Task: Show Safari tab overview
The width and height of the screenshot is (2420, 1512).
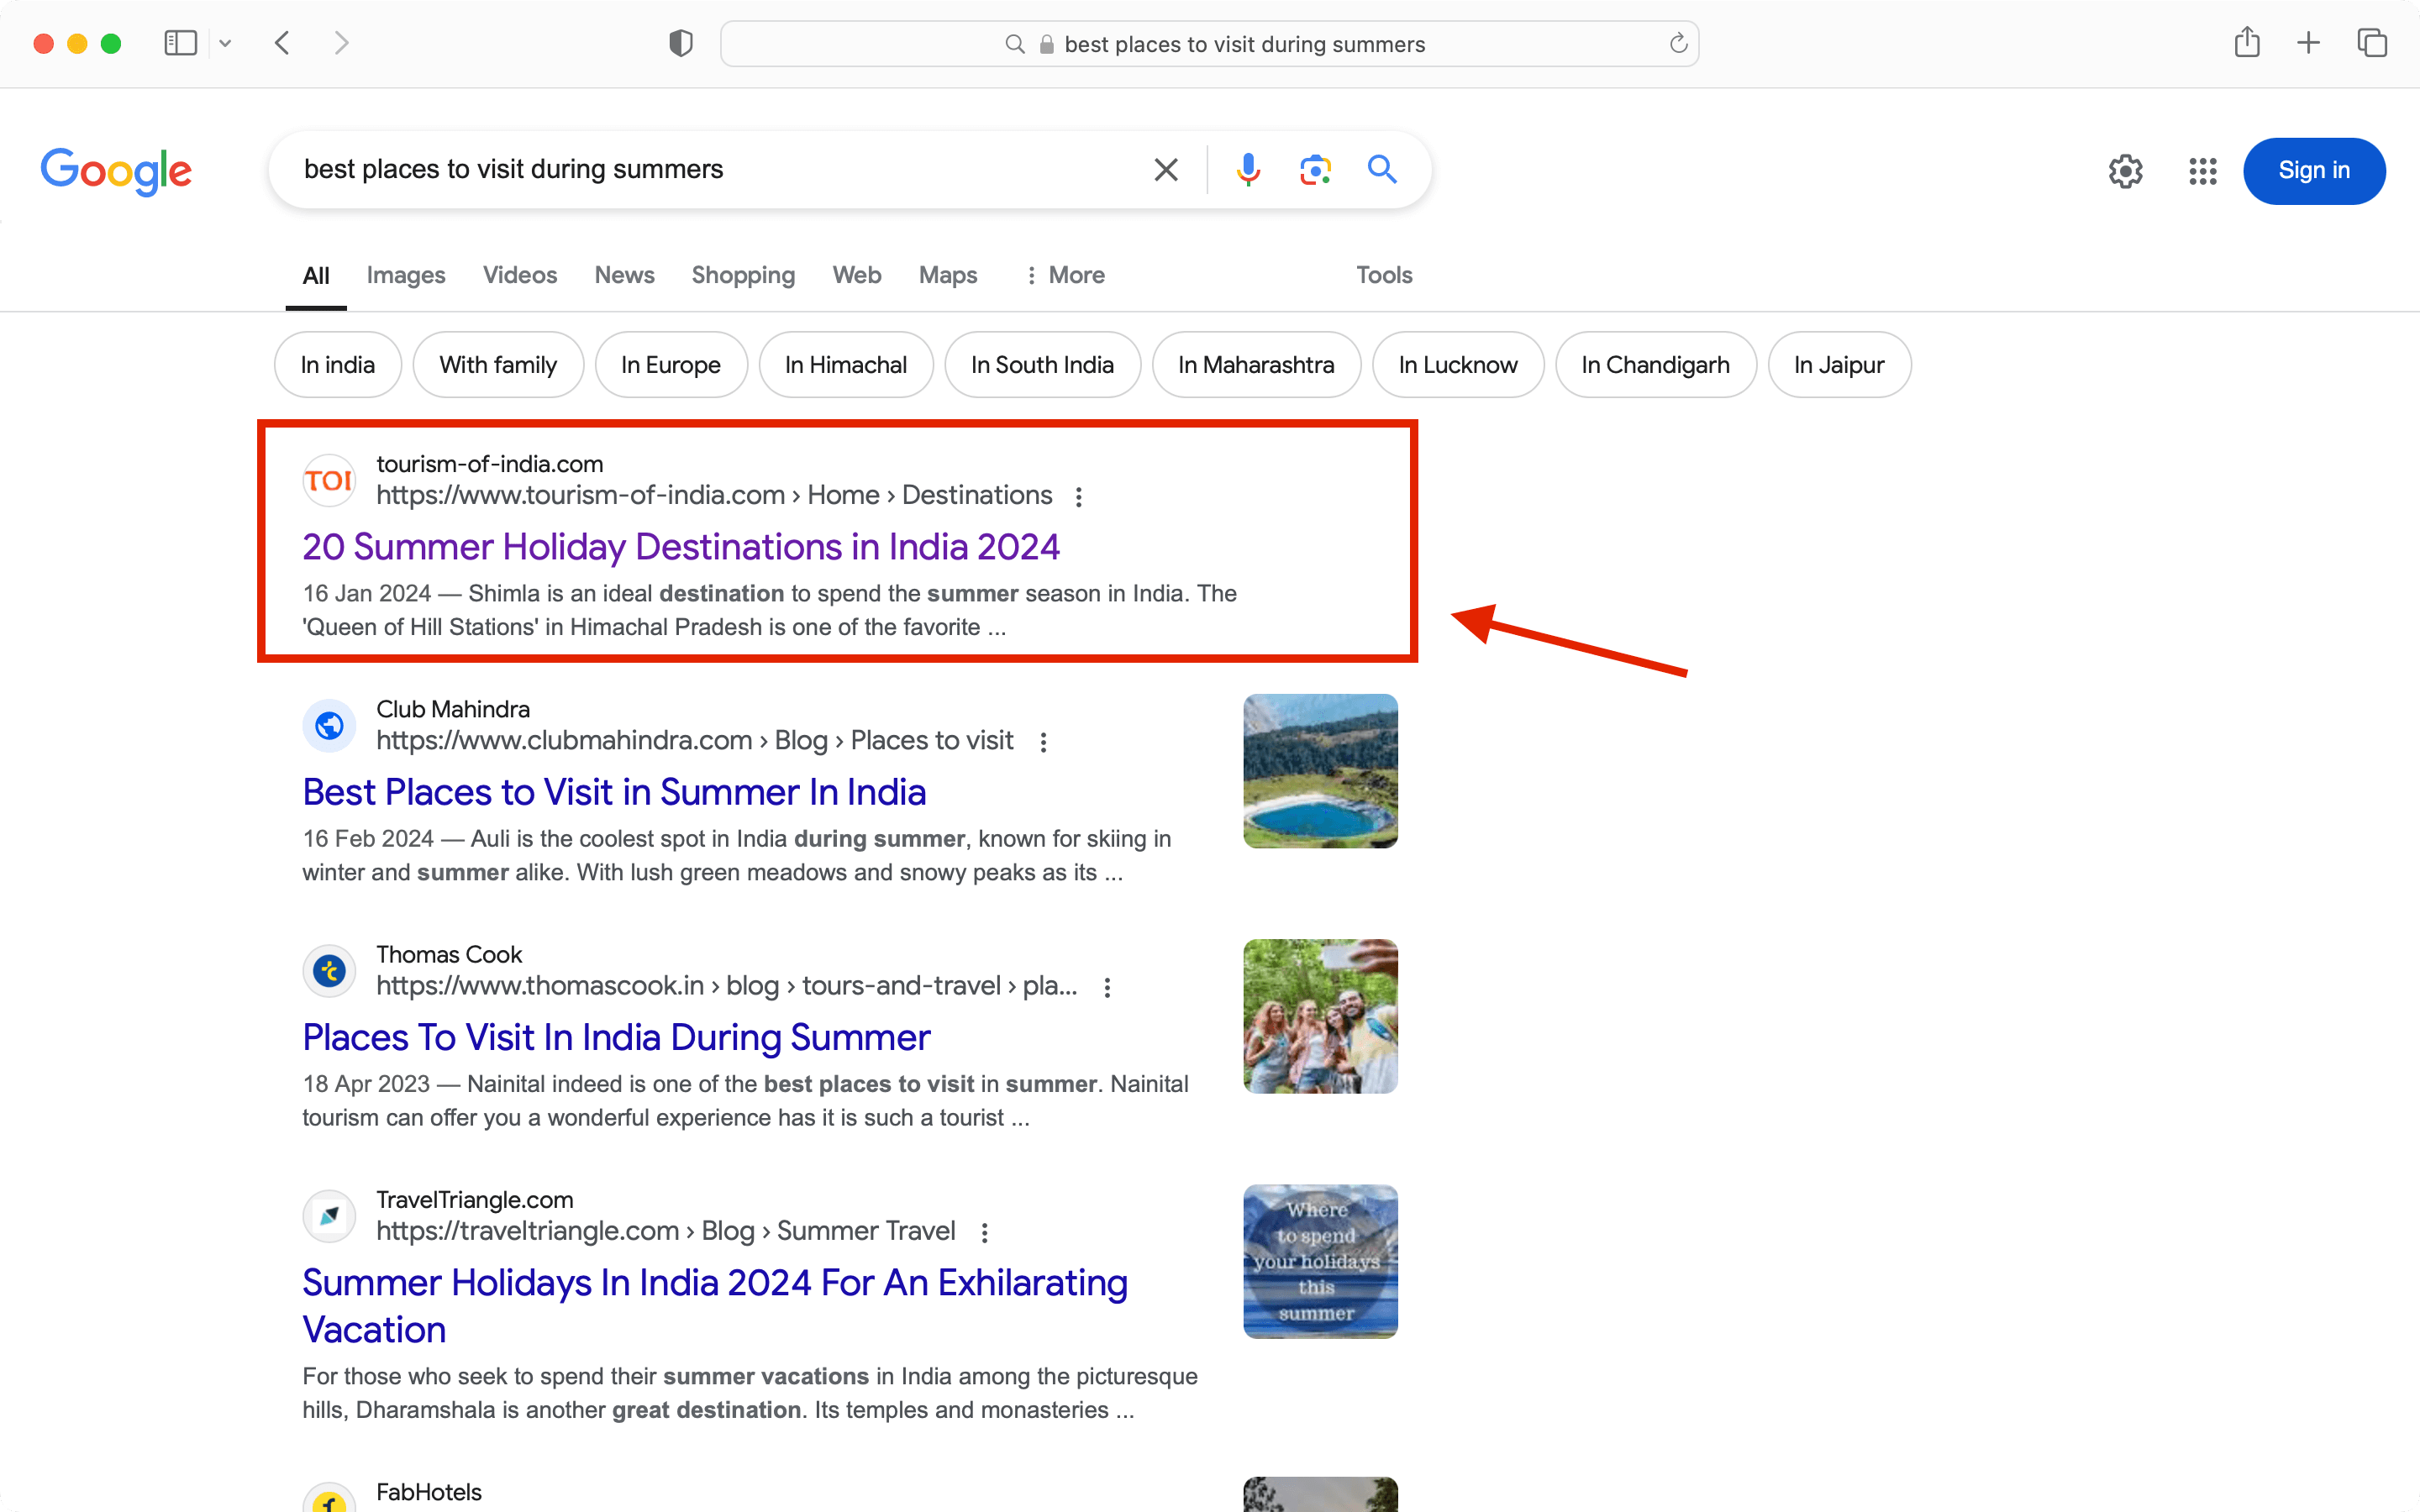Action: pyautogui.click(x=2372, y=43)
